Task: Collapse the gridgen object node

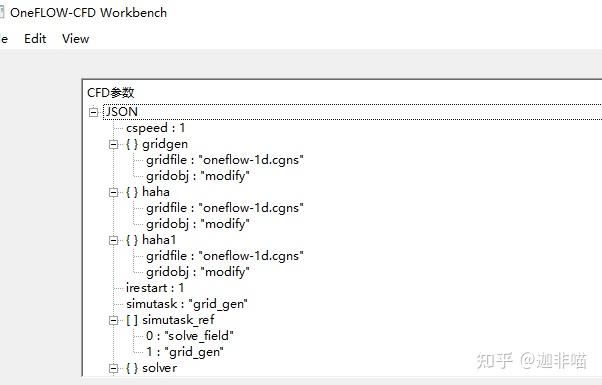Action: pos(113,144)
